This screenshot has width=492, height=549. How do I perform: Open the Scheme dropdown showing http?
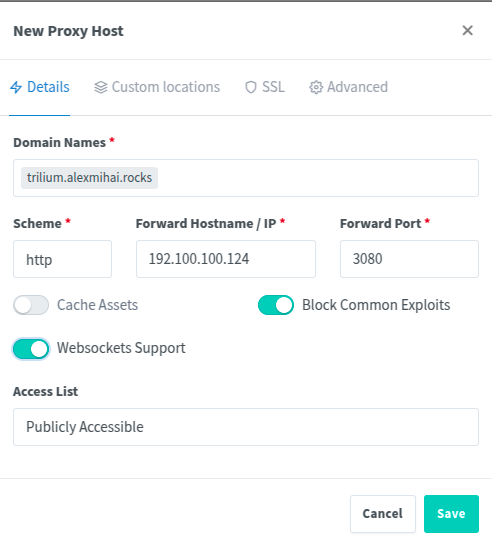62,259
